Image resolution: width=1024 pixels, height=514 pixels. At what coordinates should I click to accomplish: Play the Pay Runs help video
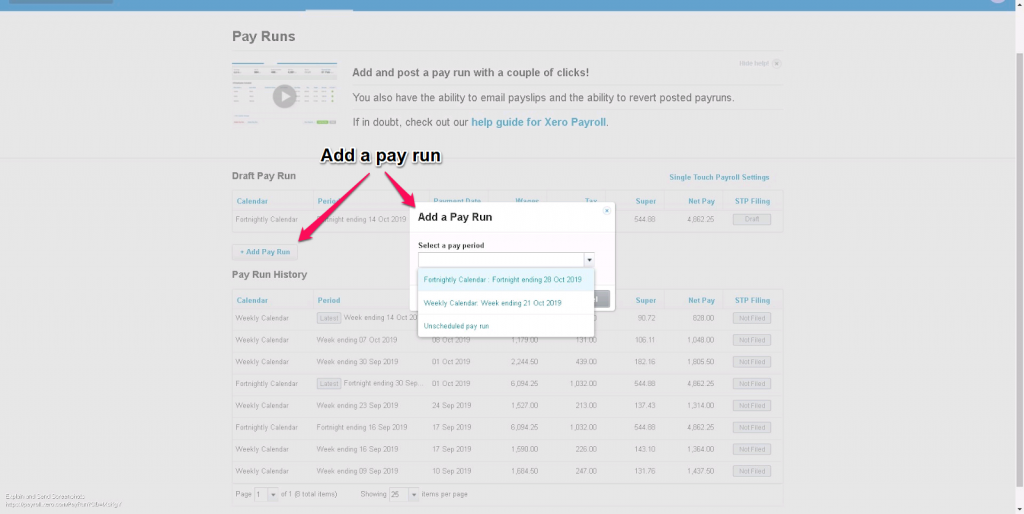[284, 97]
